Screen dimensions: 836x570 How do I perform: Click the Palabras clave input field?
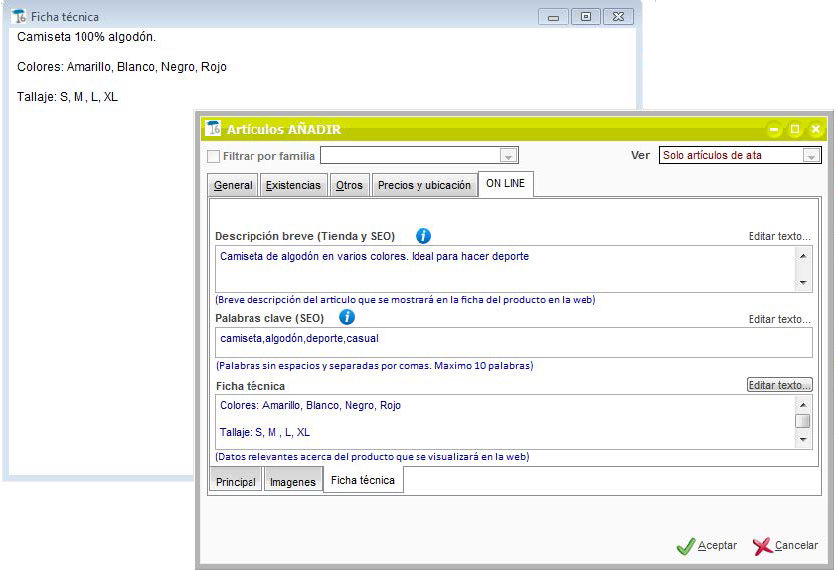point(513,342)
